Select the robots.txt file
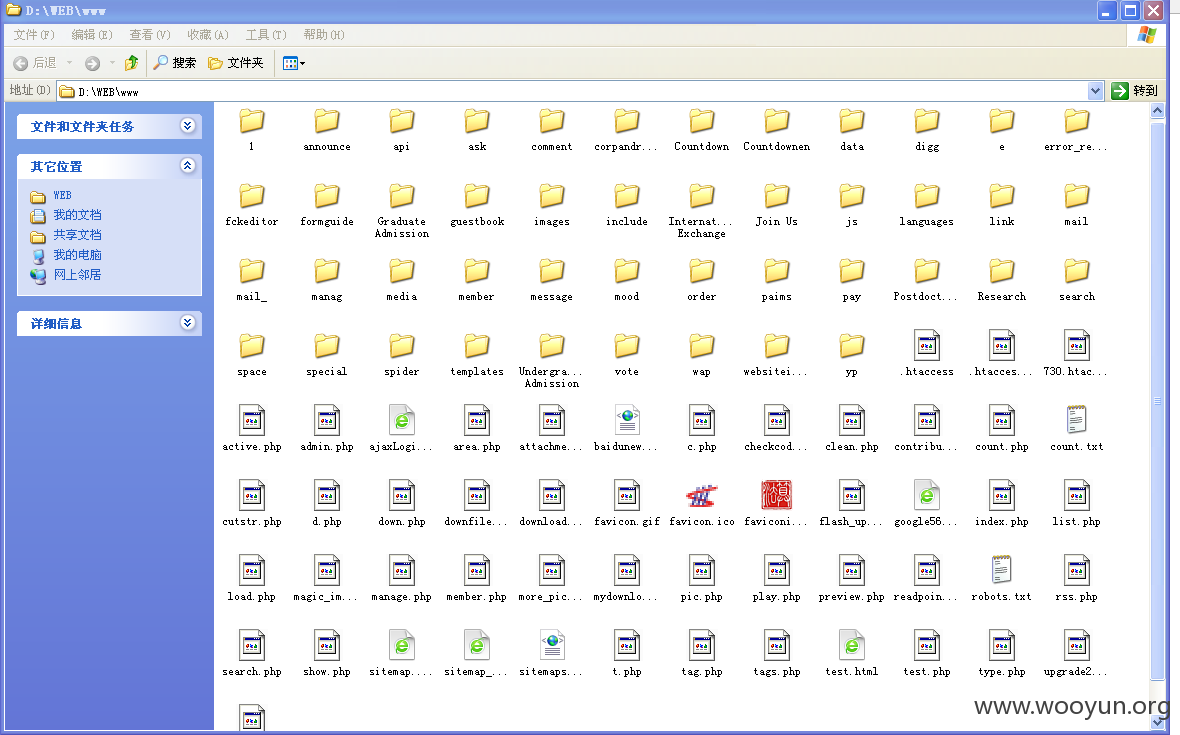The height and width of the screenshot is (735, 1180). pyautogui.click(x=1002, y=579)
